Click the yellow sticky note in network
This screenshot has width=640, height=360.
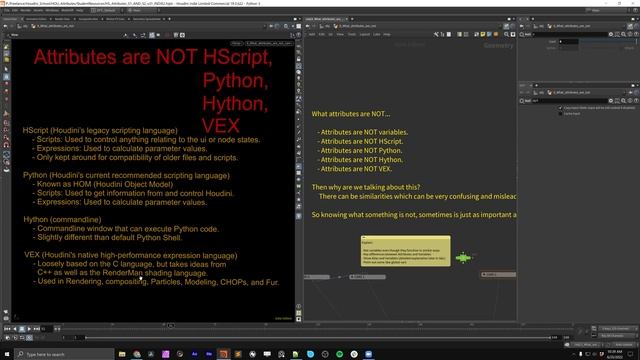(x=406, y=251)
